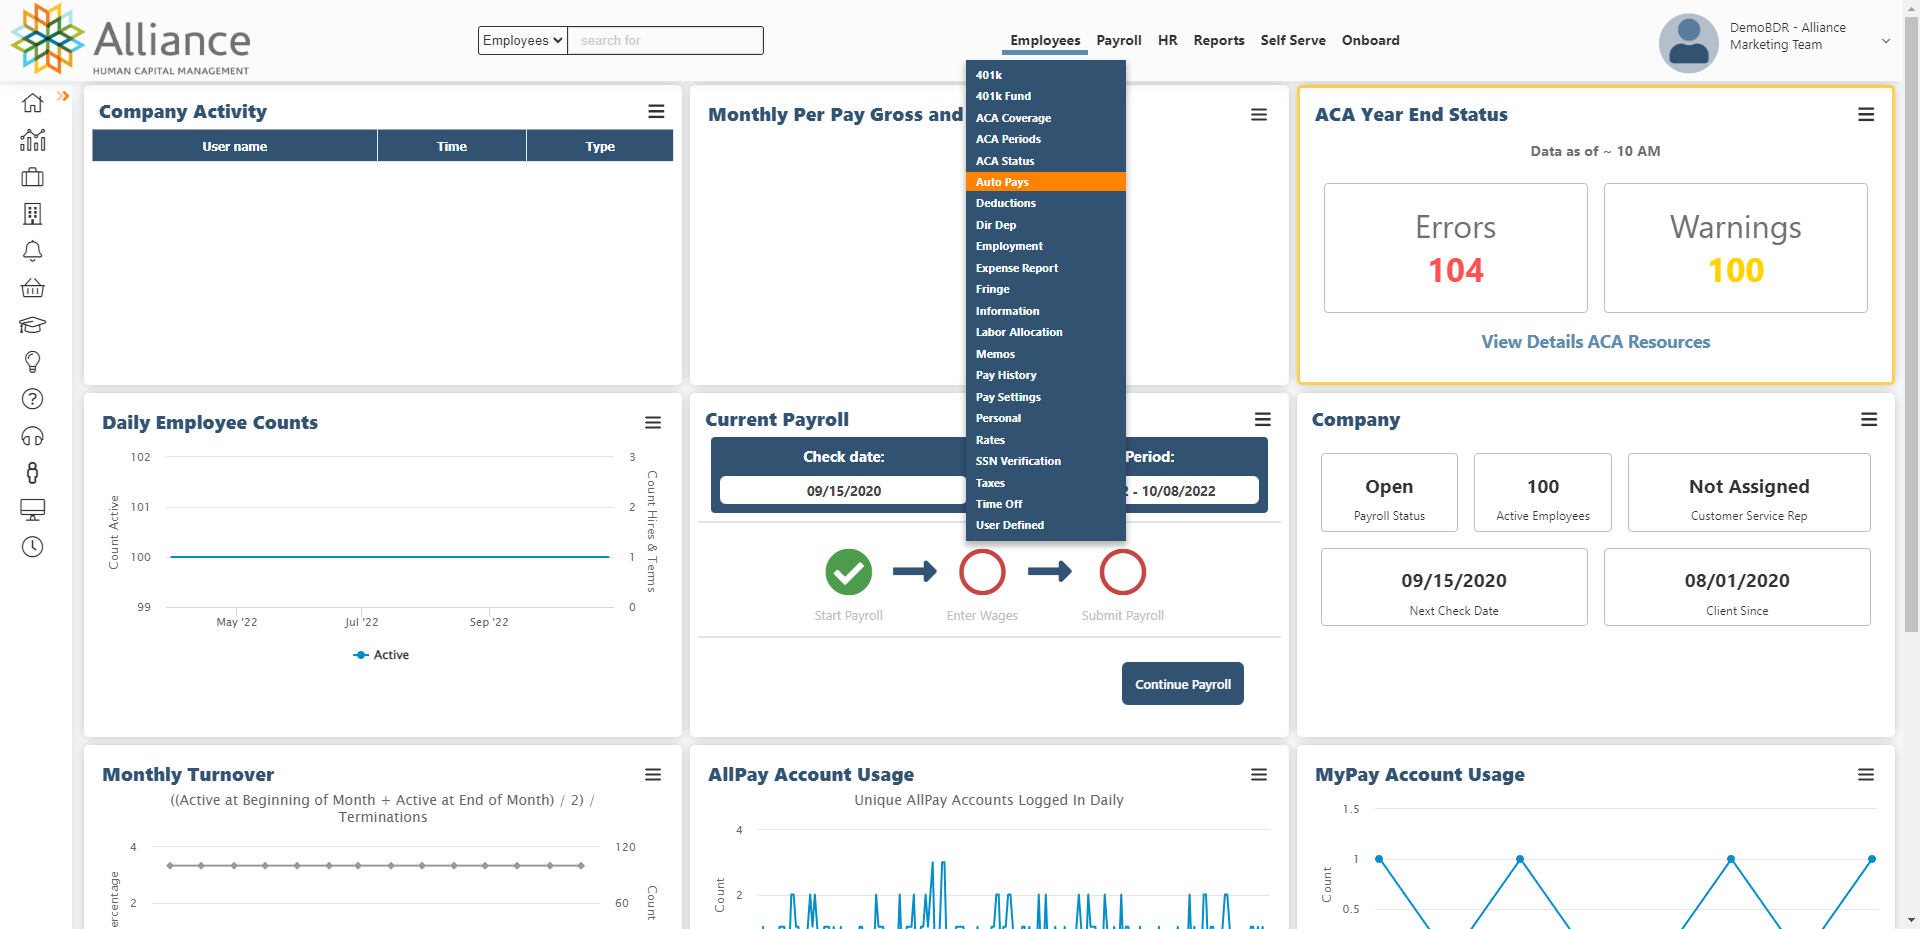The height and width of the screenshot is (929, 1920).
Task: Open the analytics chart sidebar icon
Action: [32, 140]
